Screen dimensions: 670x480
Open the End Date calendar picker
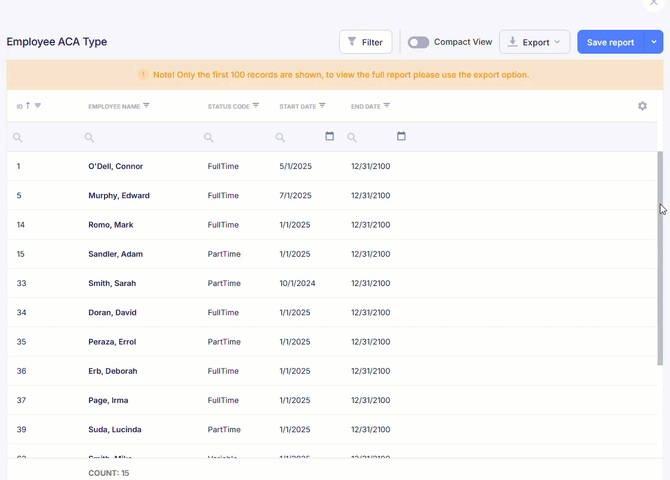tap(401, 136)
